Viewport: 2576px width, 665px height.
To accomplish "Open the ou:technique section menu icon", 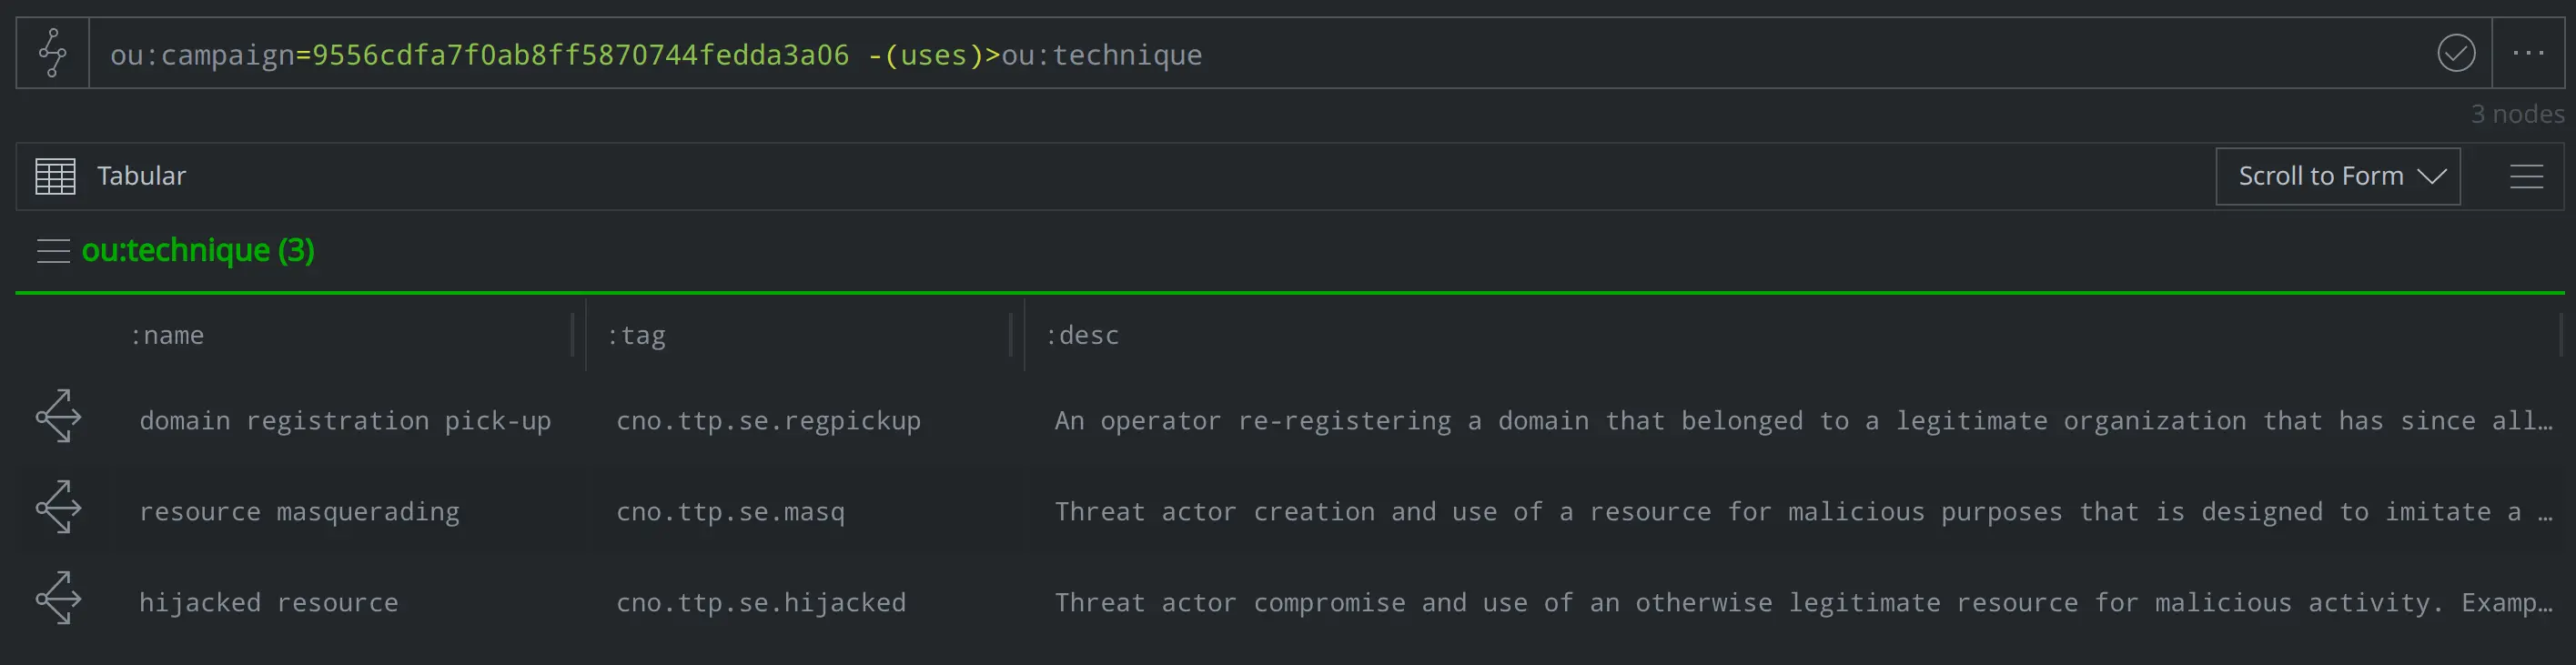I will (x=53, y=250).
